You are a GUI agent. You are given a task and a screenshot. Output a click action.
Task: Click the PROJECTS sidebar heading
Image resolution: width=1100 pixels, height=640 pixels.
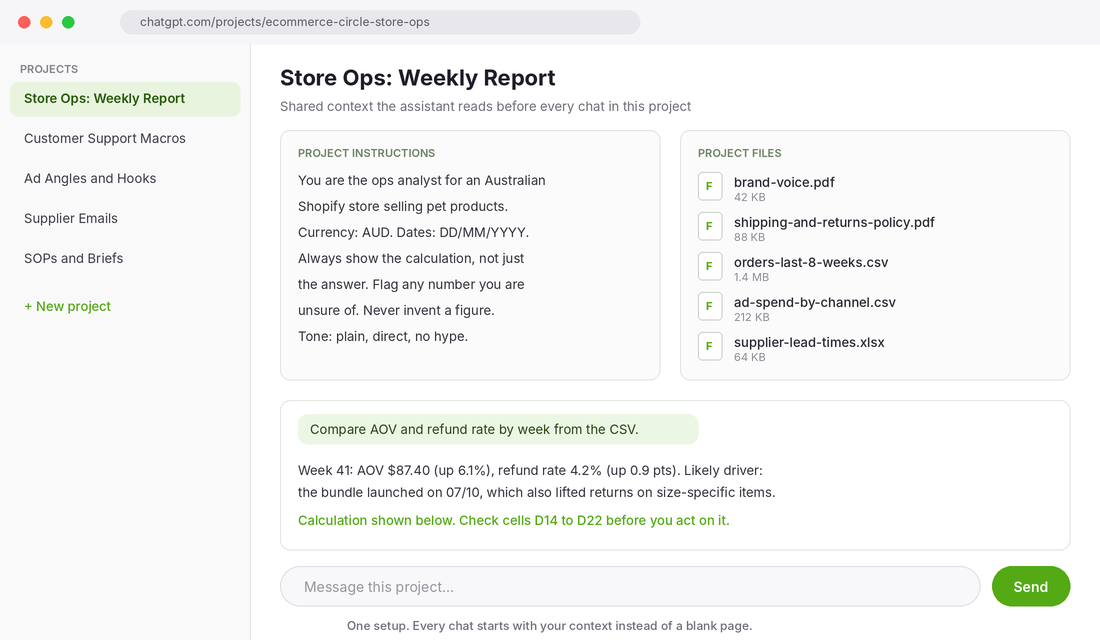coord(49,69)
